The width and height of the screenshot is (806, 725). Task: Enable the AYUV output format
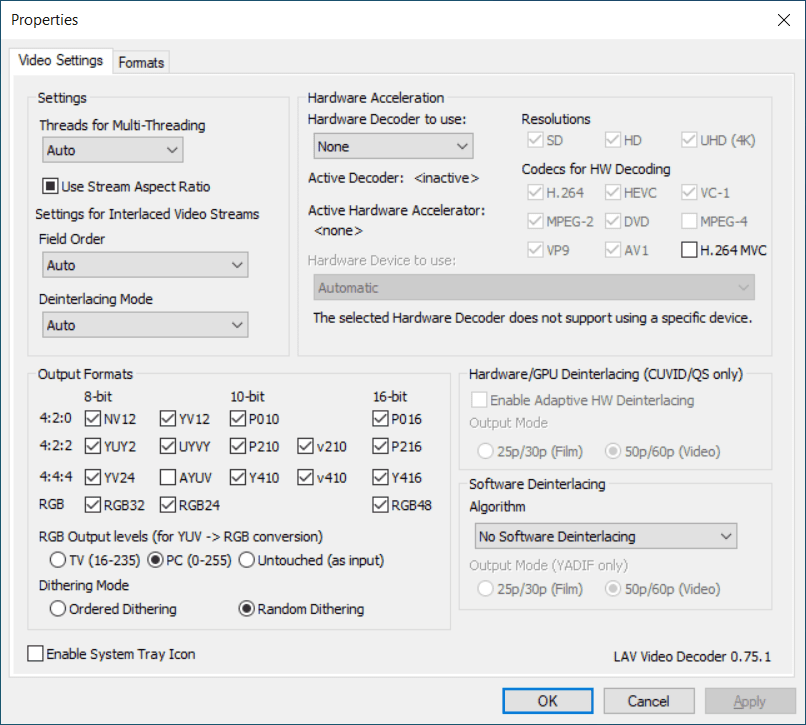[x=169, y=477]
